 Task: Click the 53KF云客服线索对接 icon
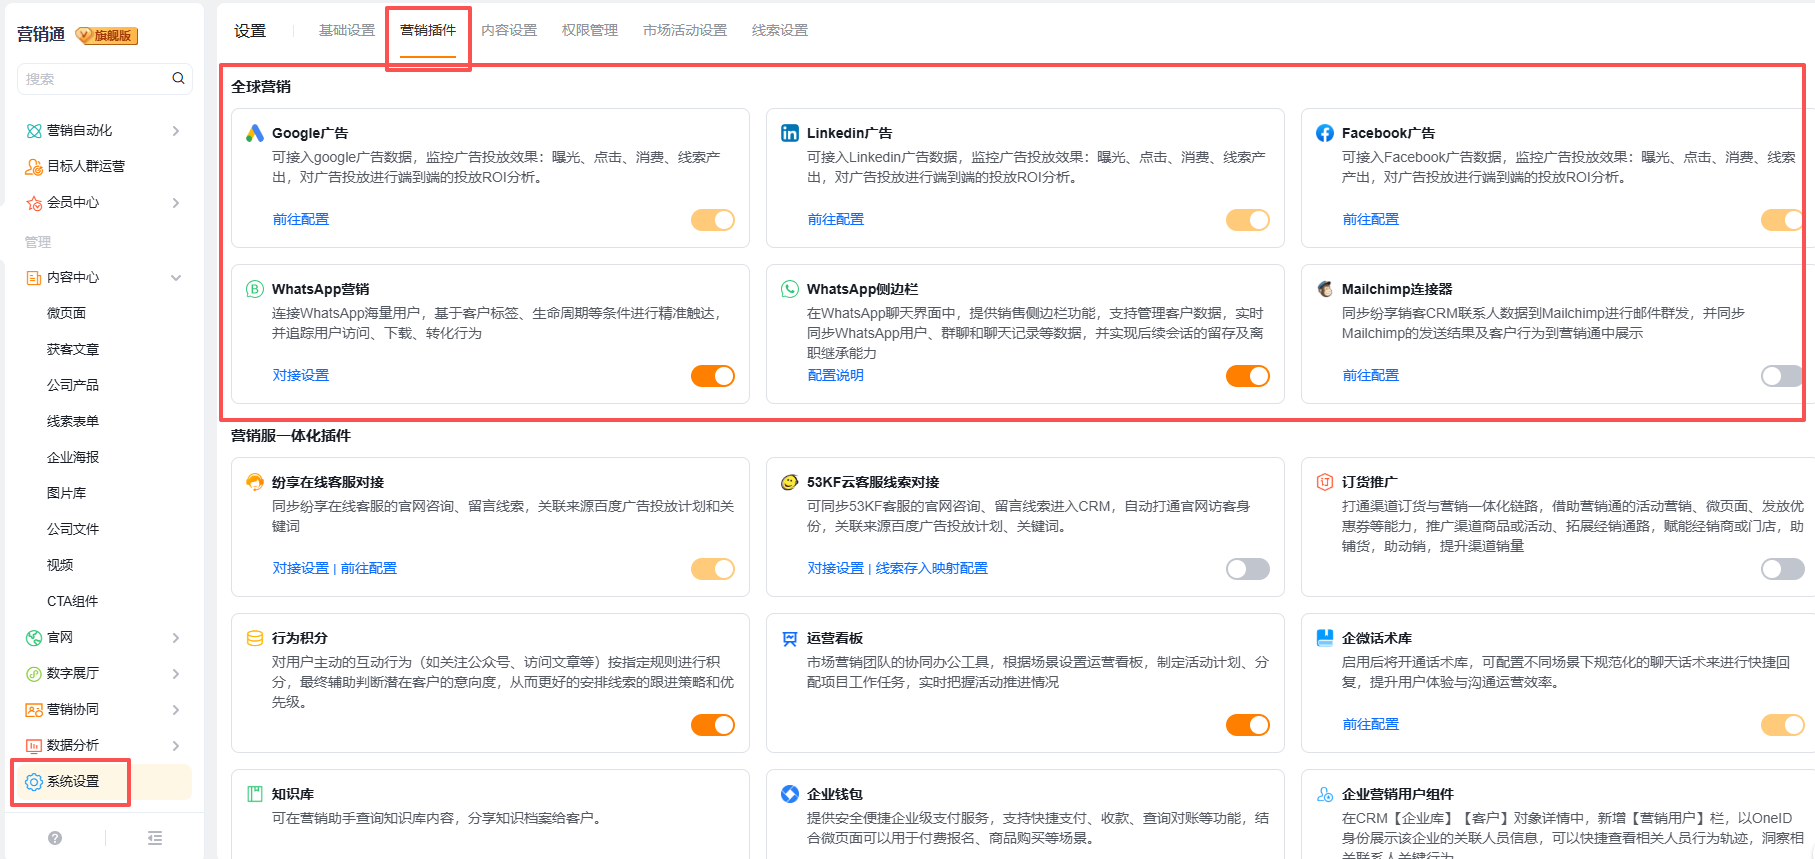tap(790, 482)
